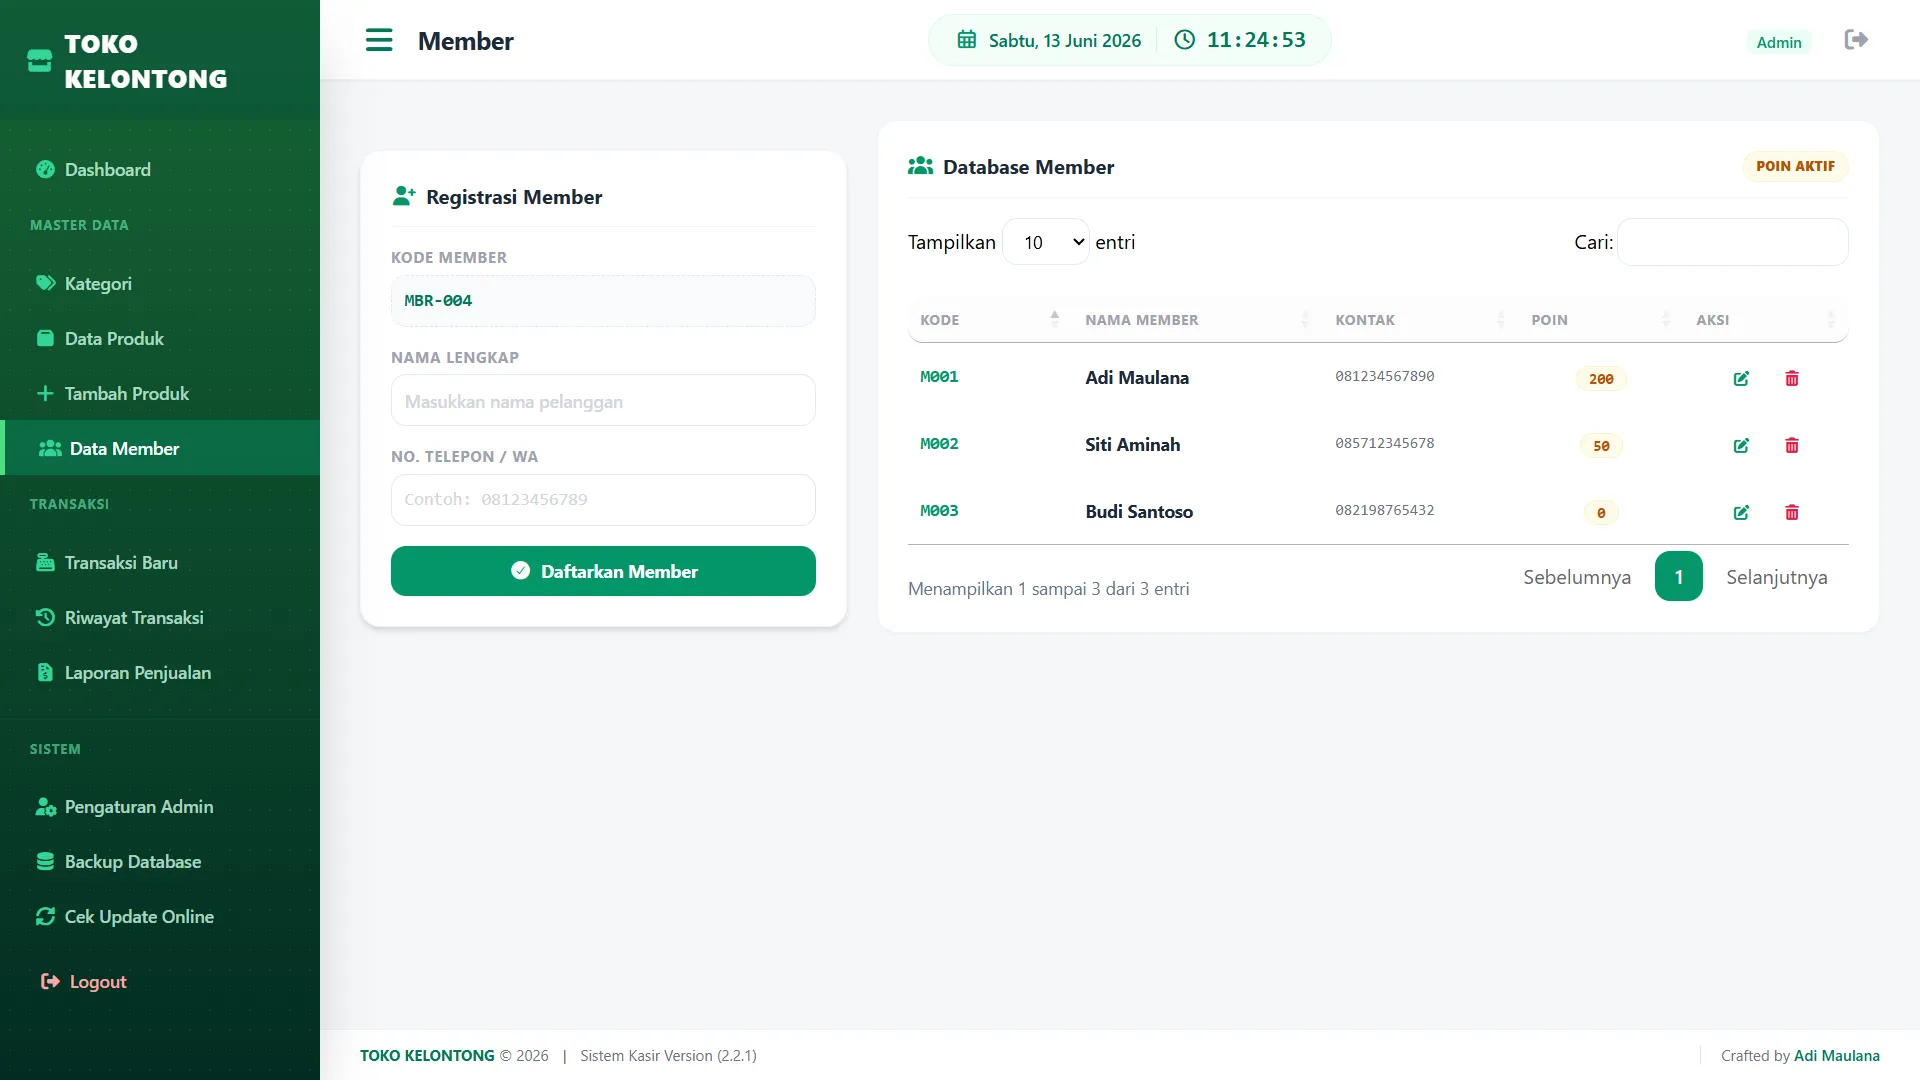Focus the Nama Lengkap input field

[603, 400]
